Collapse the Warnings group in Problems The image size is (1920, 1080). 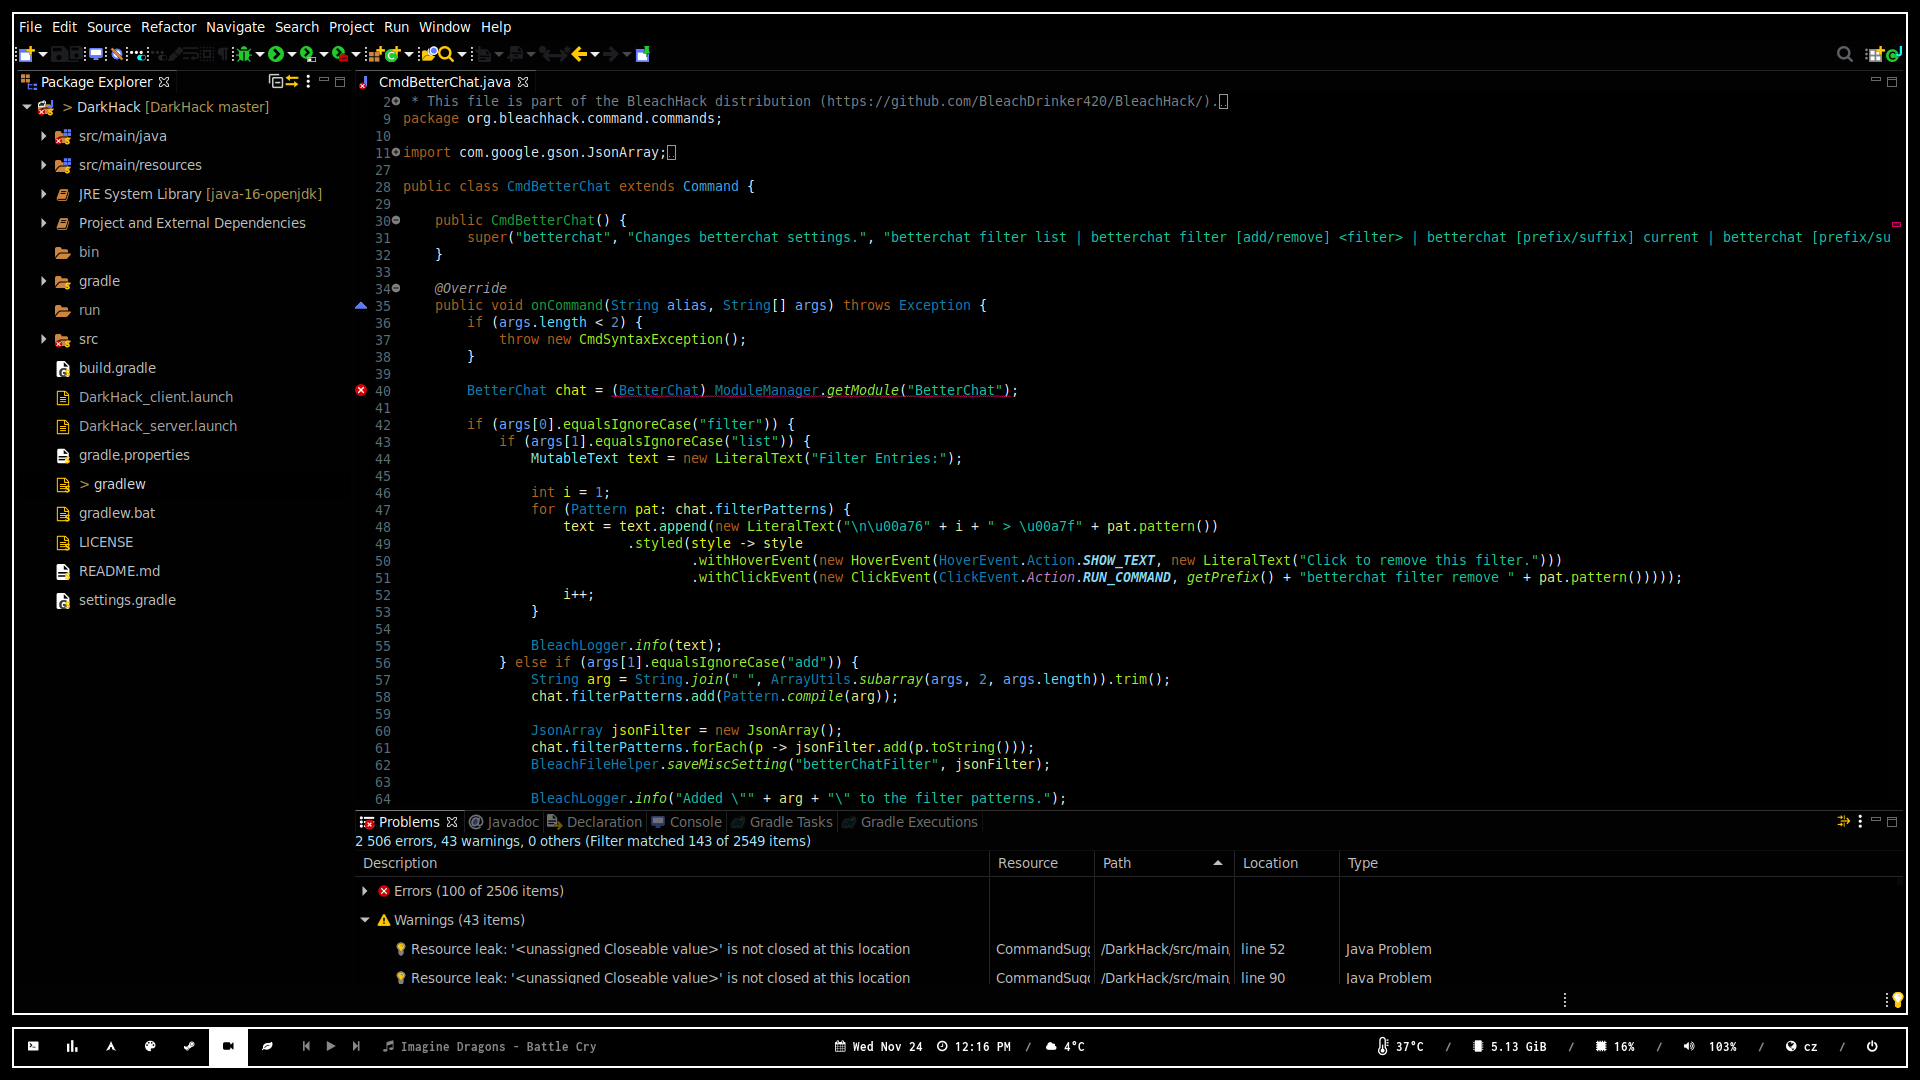[x=365, y=920]
